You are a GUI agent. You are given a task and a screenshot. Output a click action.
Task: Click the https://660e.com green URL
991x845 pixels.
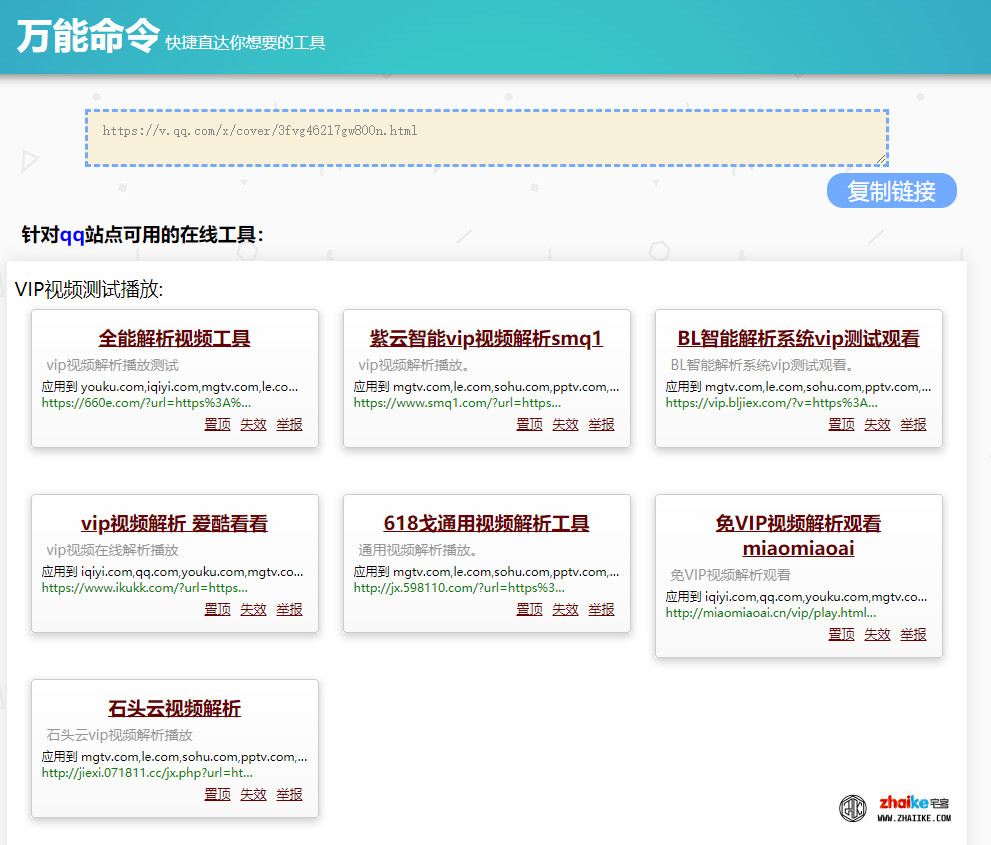pos(146,403)
